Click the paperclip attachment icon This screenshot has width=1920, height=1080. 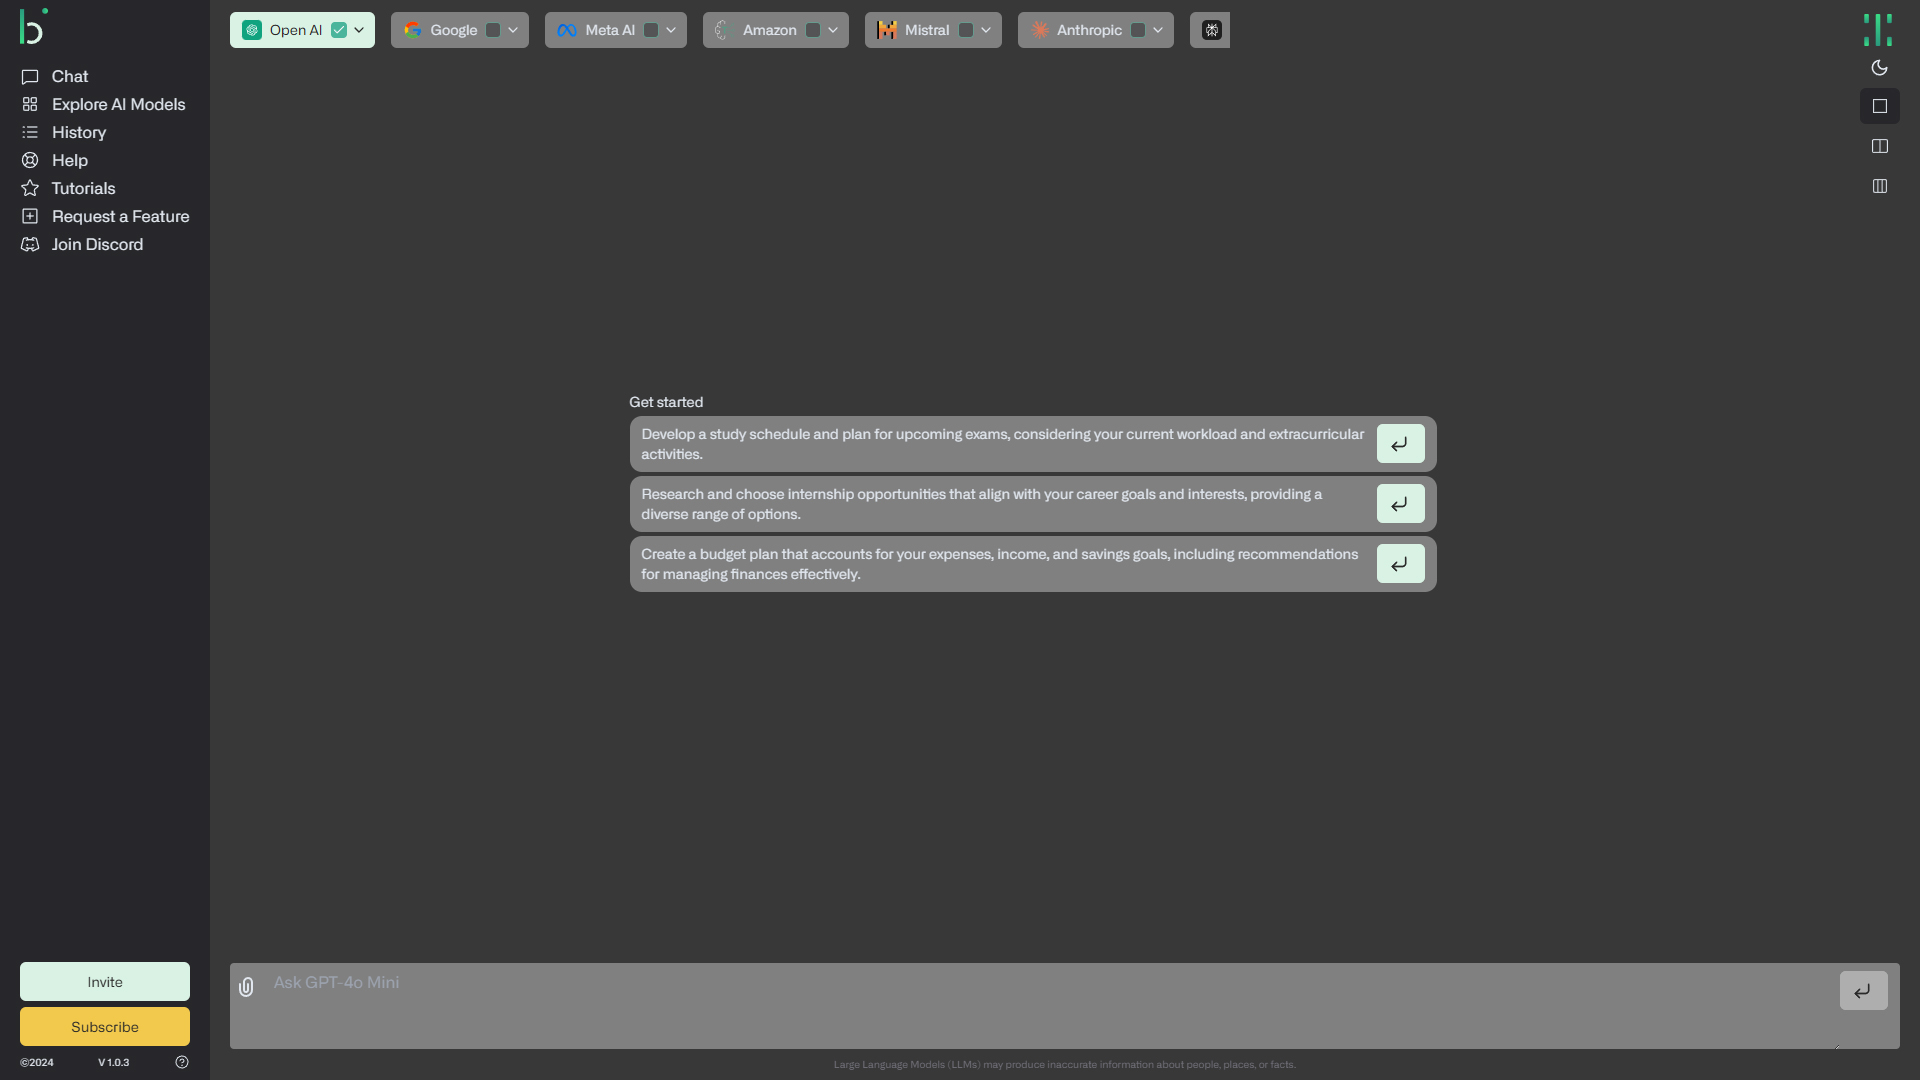click(246, 987)
